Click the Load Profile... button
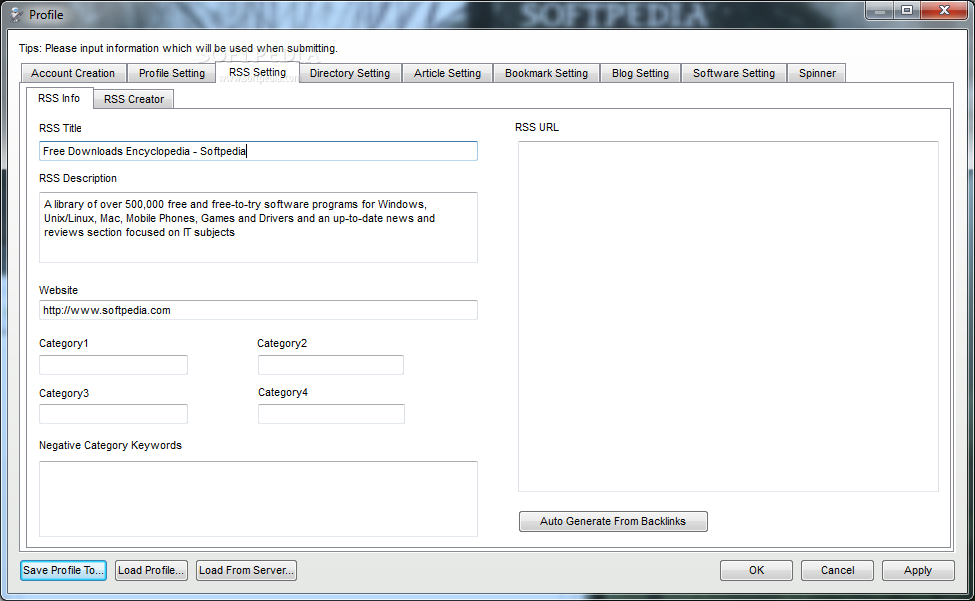The width and height of the screenshot is (975, 601). click(151, 571)
